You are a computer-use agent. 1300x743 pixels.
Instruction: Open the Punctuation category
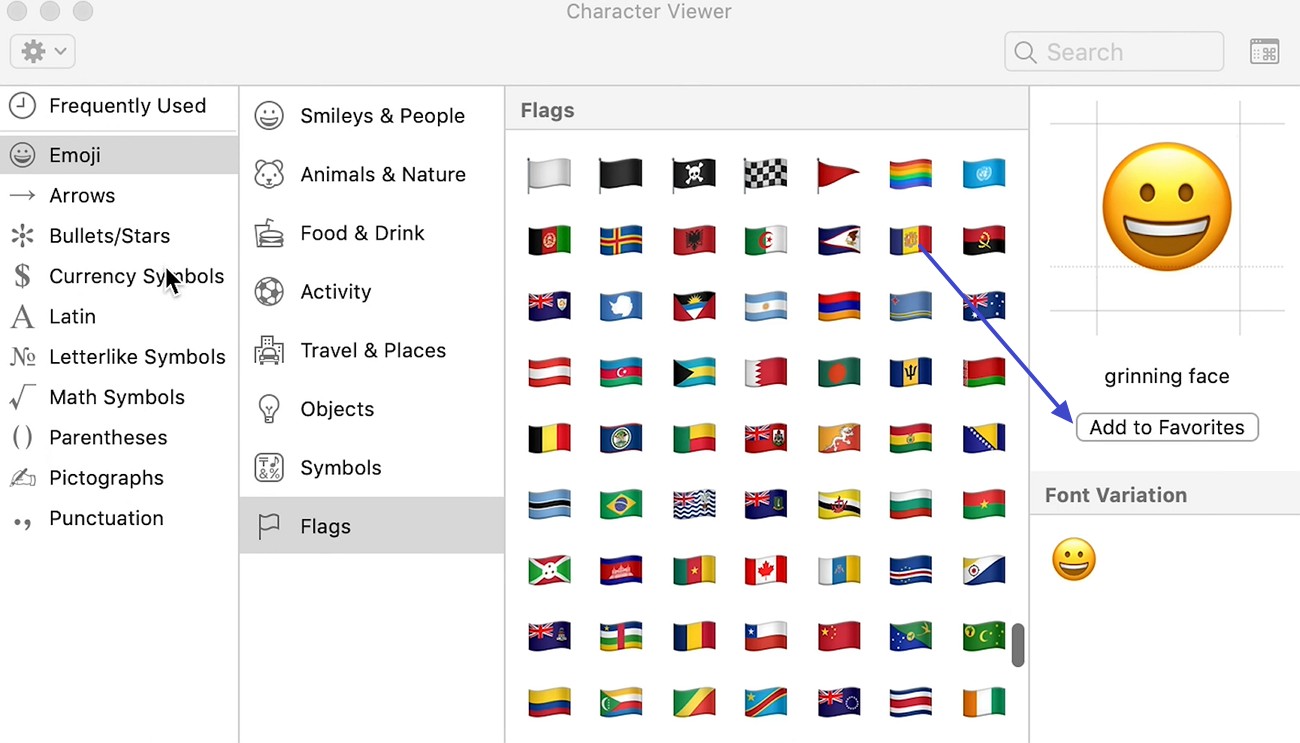coord(119,518)
